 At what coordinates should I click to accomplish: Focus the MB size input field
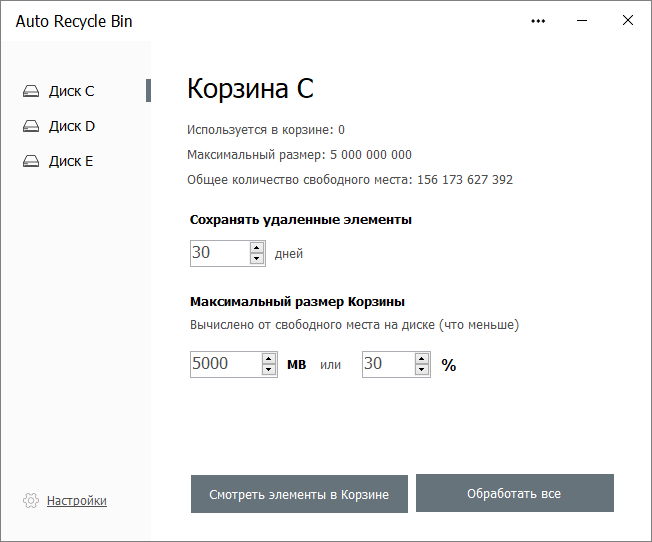click(x=224, y=364)
